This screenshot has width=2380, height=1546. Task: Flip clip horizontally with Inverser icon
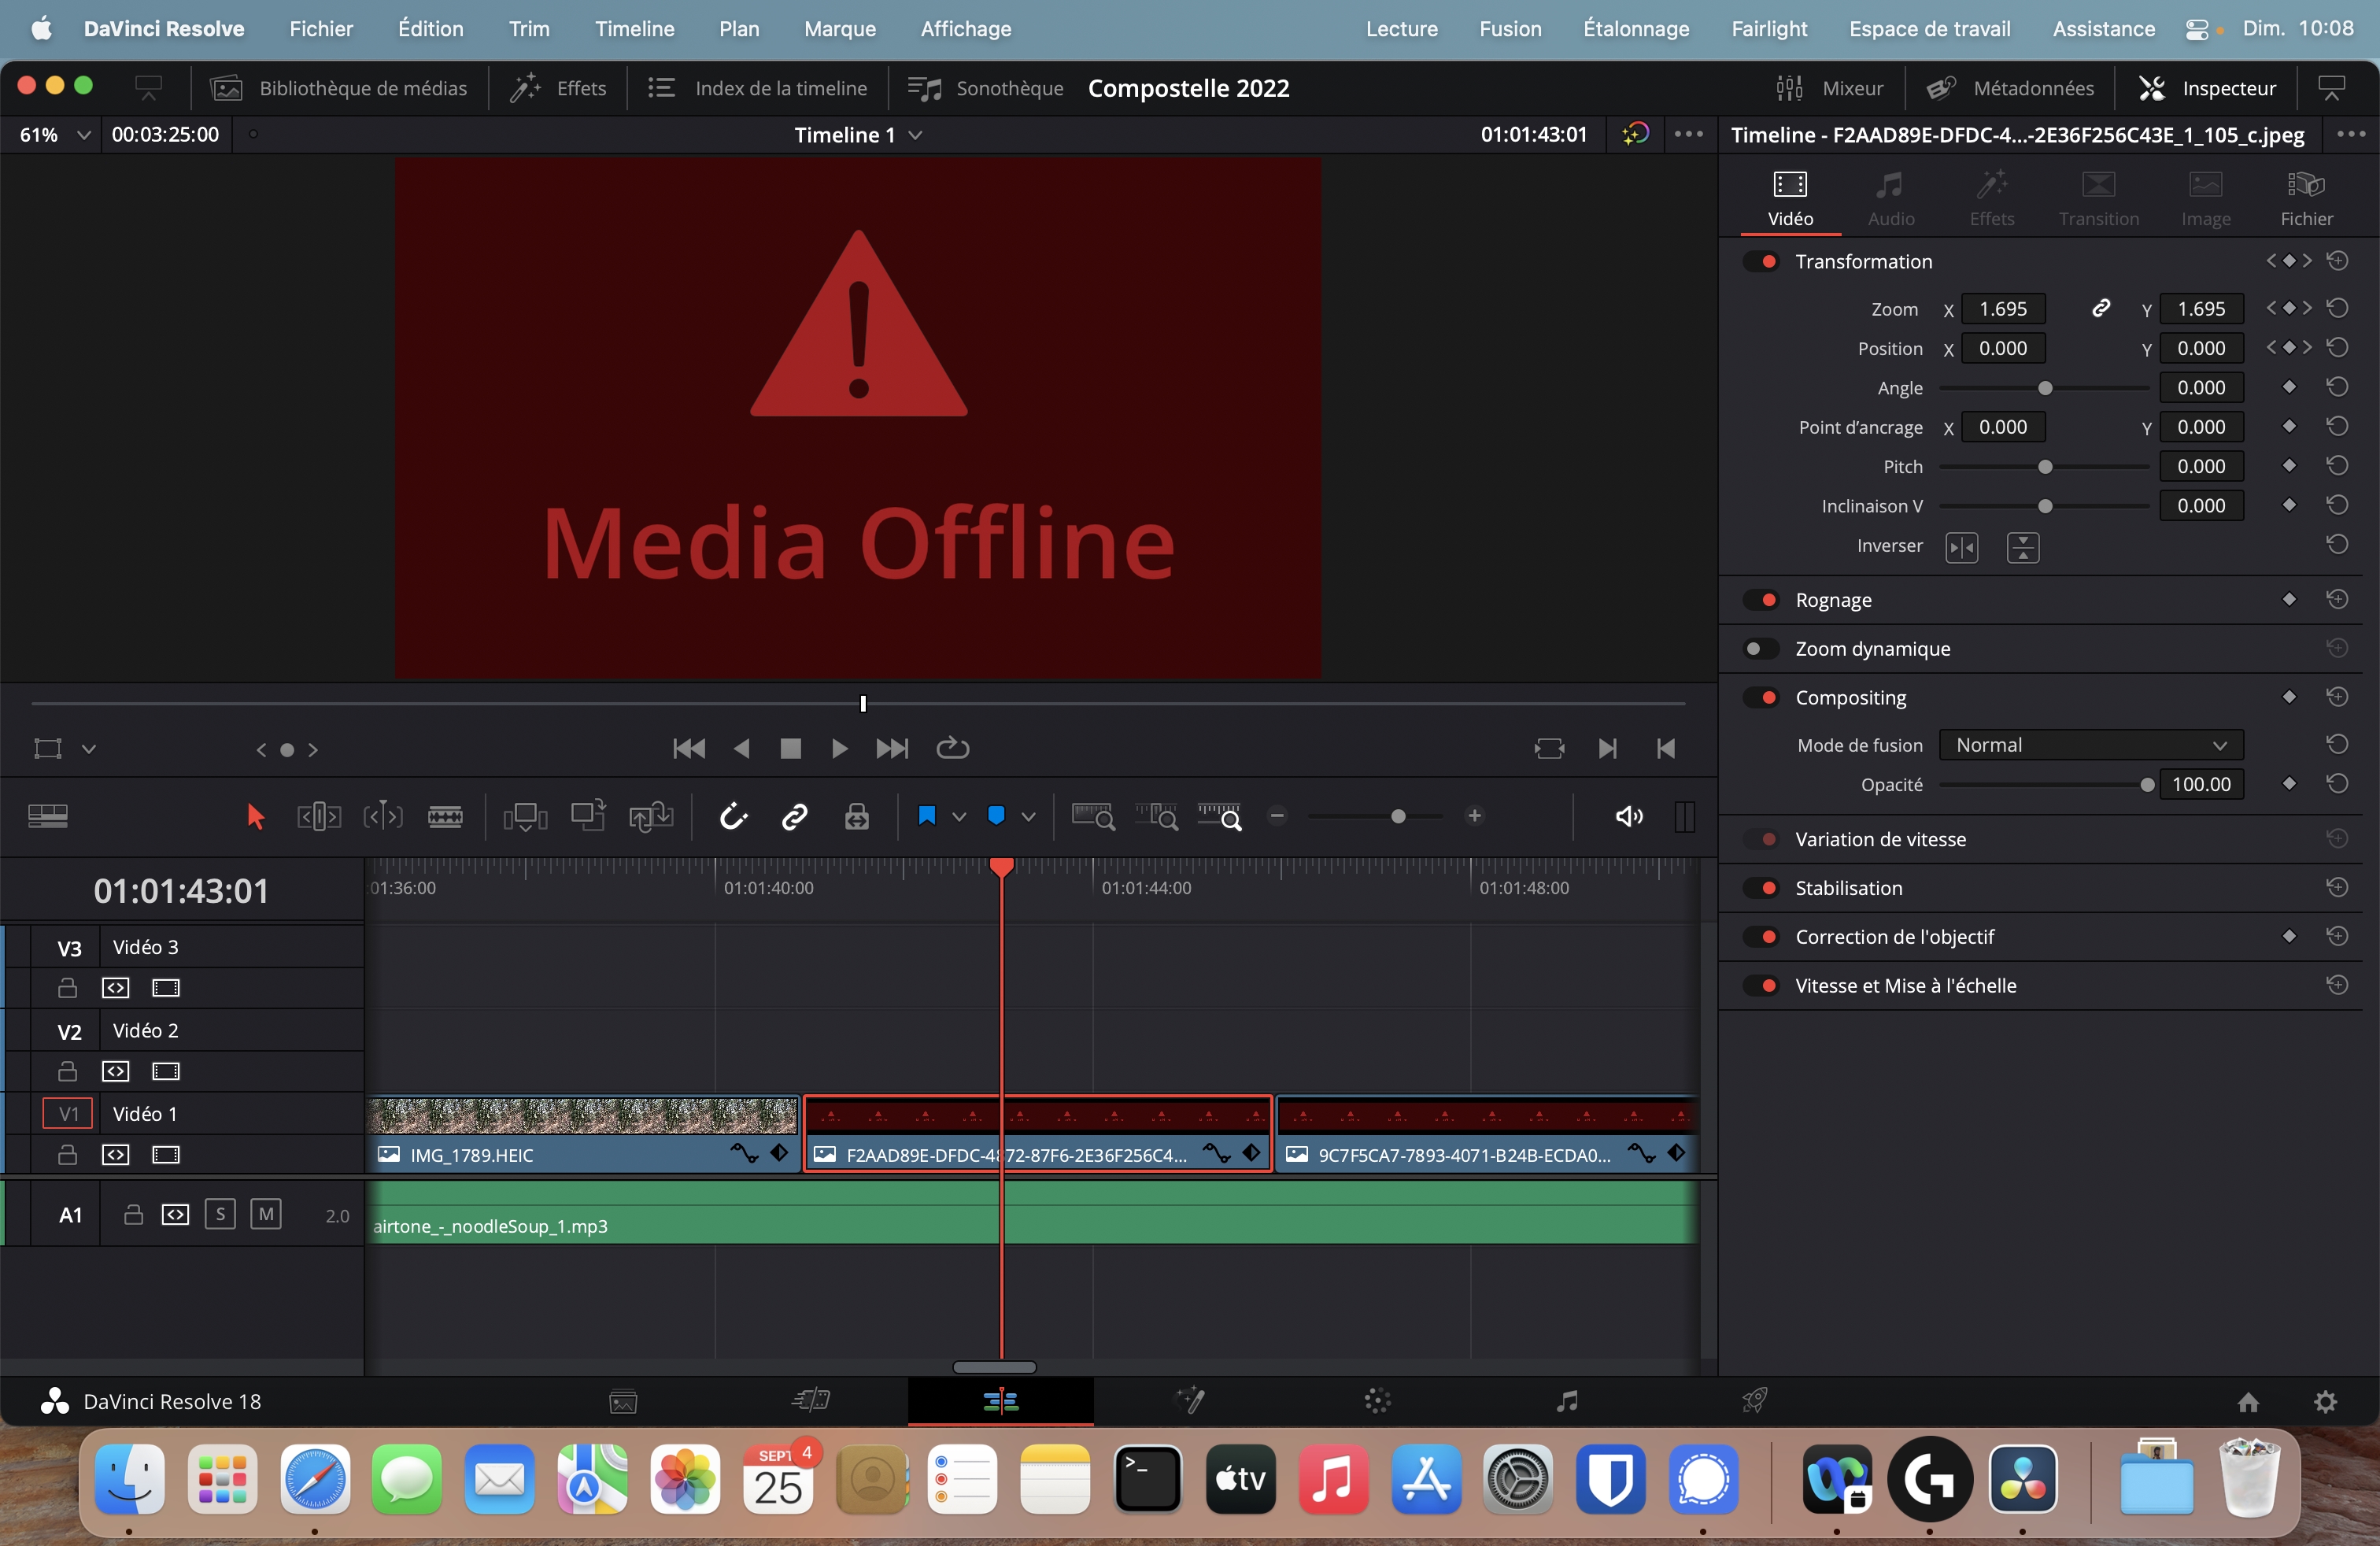click(x=1961, y=547)
